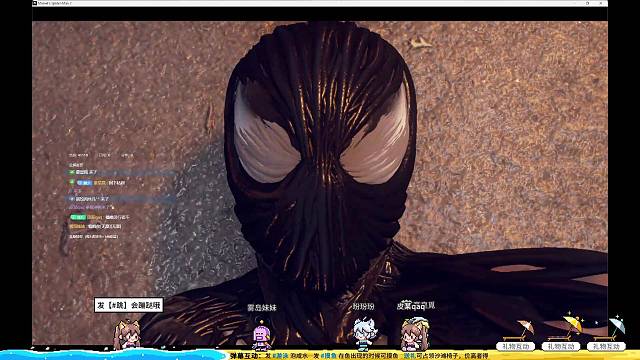Close the Spider-Man game window

pos(601,3)
